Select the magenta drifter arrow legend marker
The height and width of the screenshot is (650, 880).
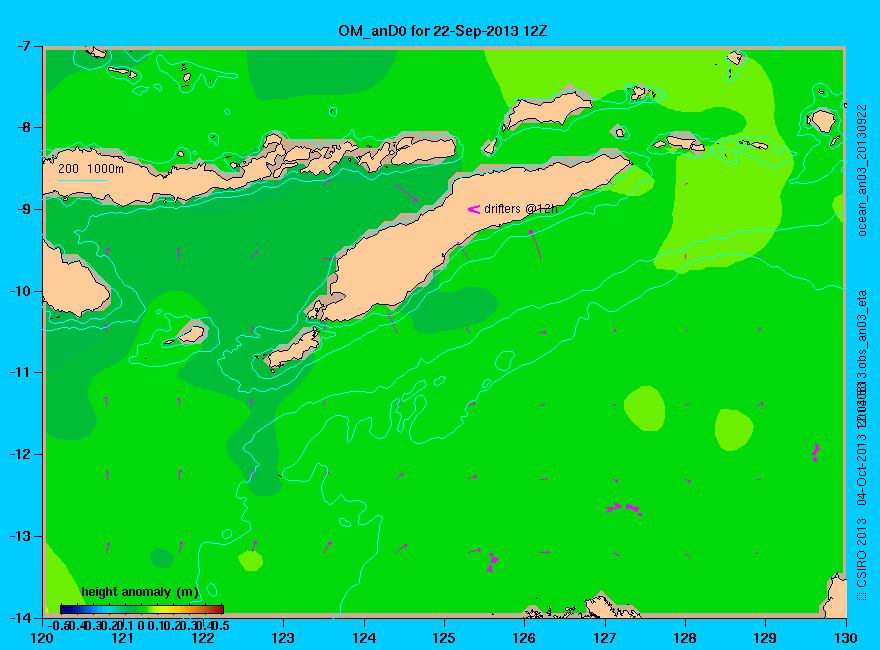[474, 209]
